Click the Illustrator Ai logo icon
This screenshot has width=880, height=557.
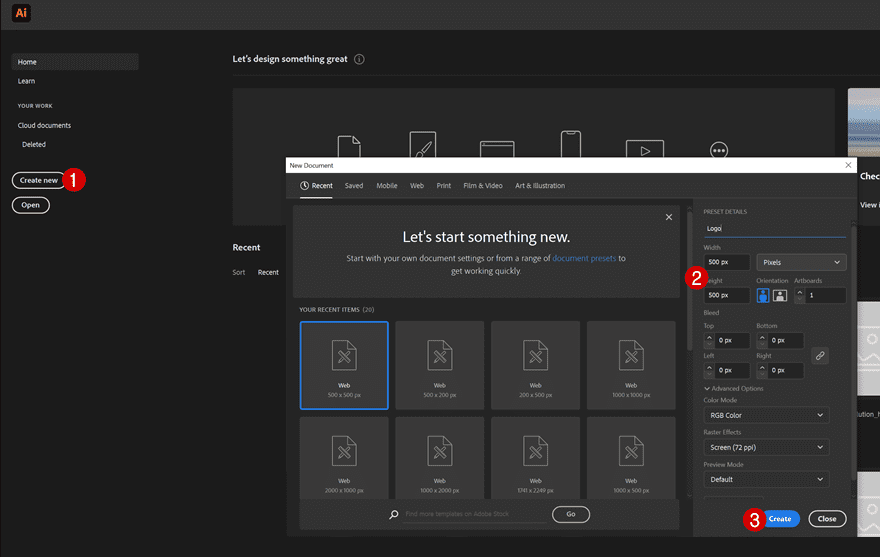point(22,13)
